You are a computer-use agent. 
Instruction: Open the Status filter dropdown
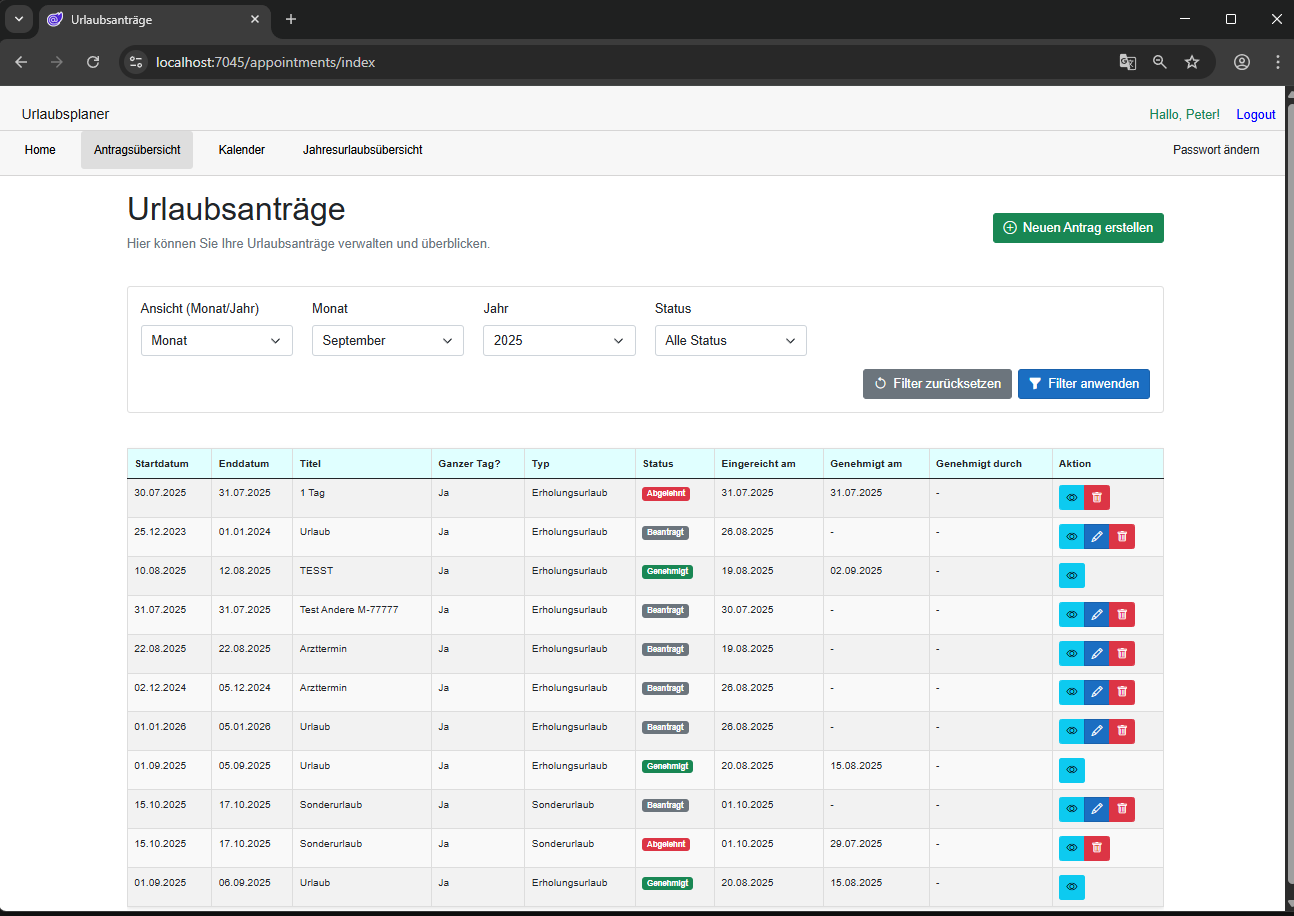(x=730, y=341)
